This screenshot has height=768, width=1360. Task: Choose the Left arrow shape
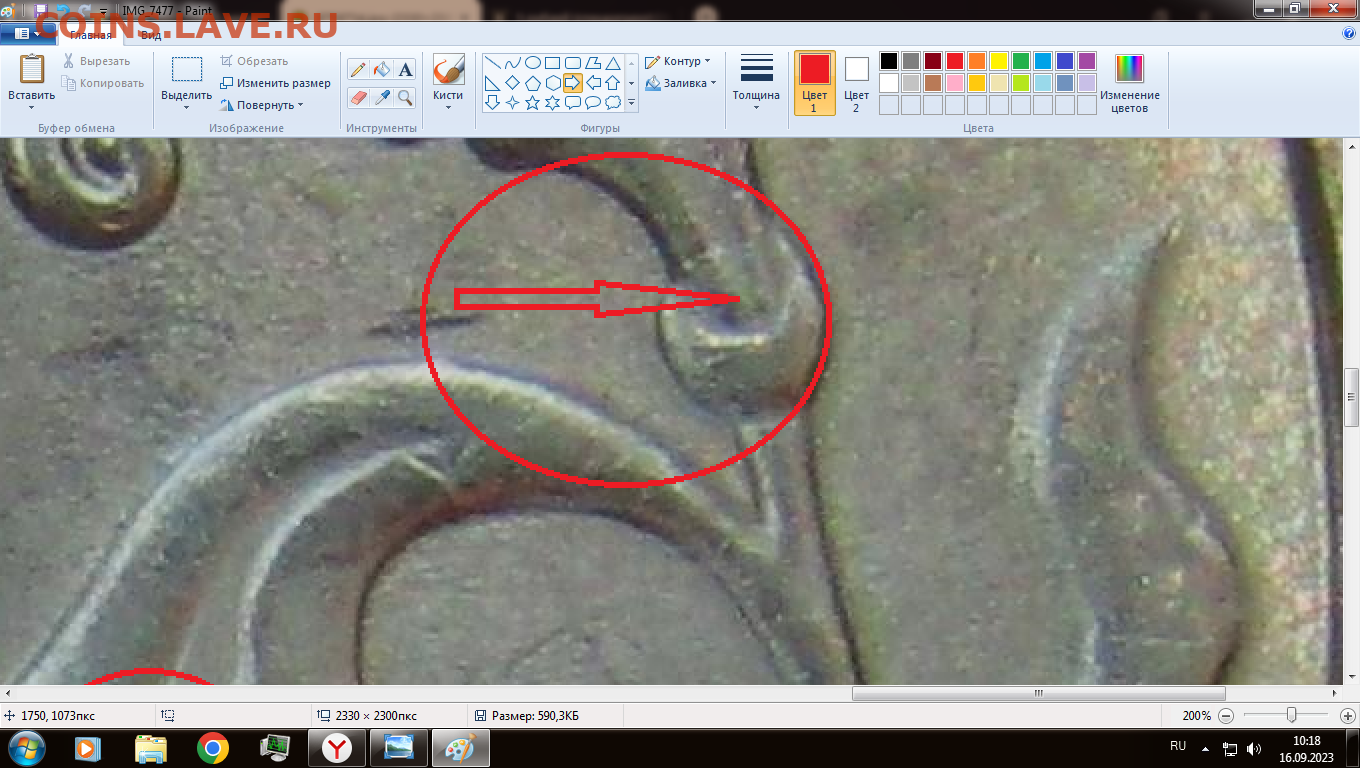(593, 83)
